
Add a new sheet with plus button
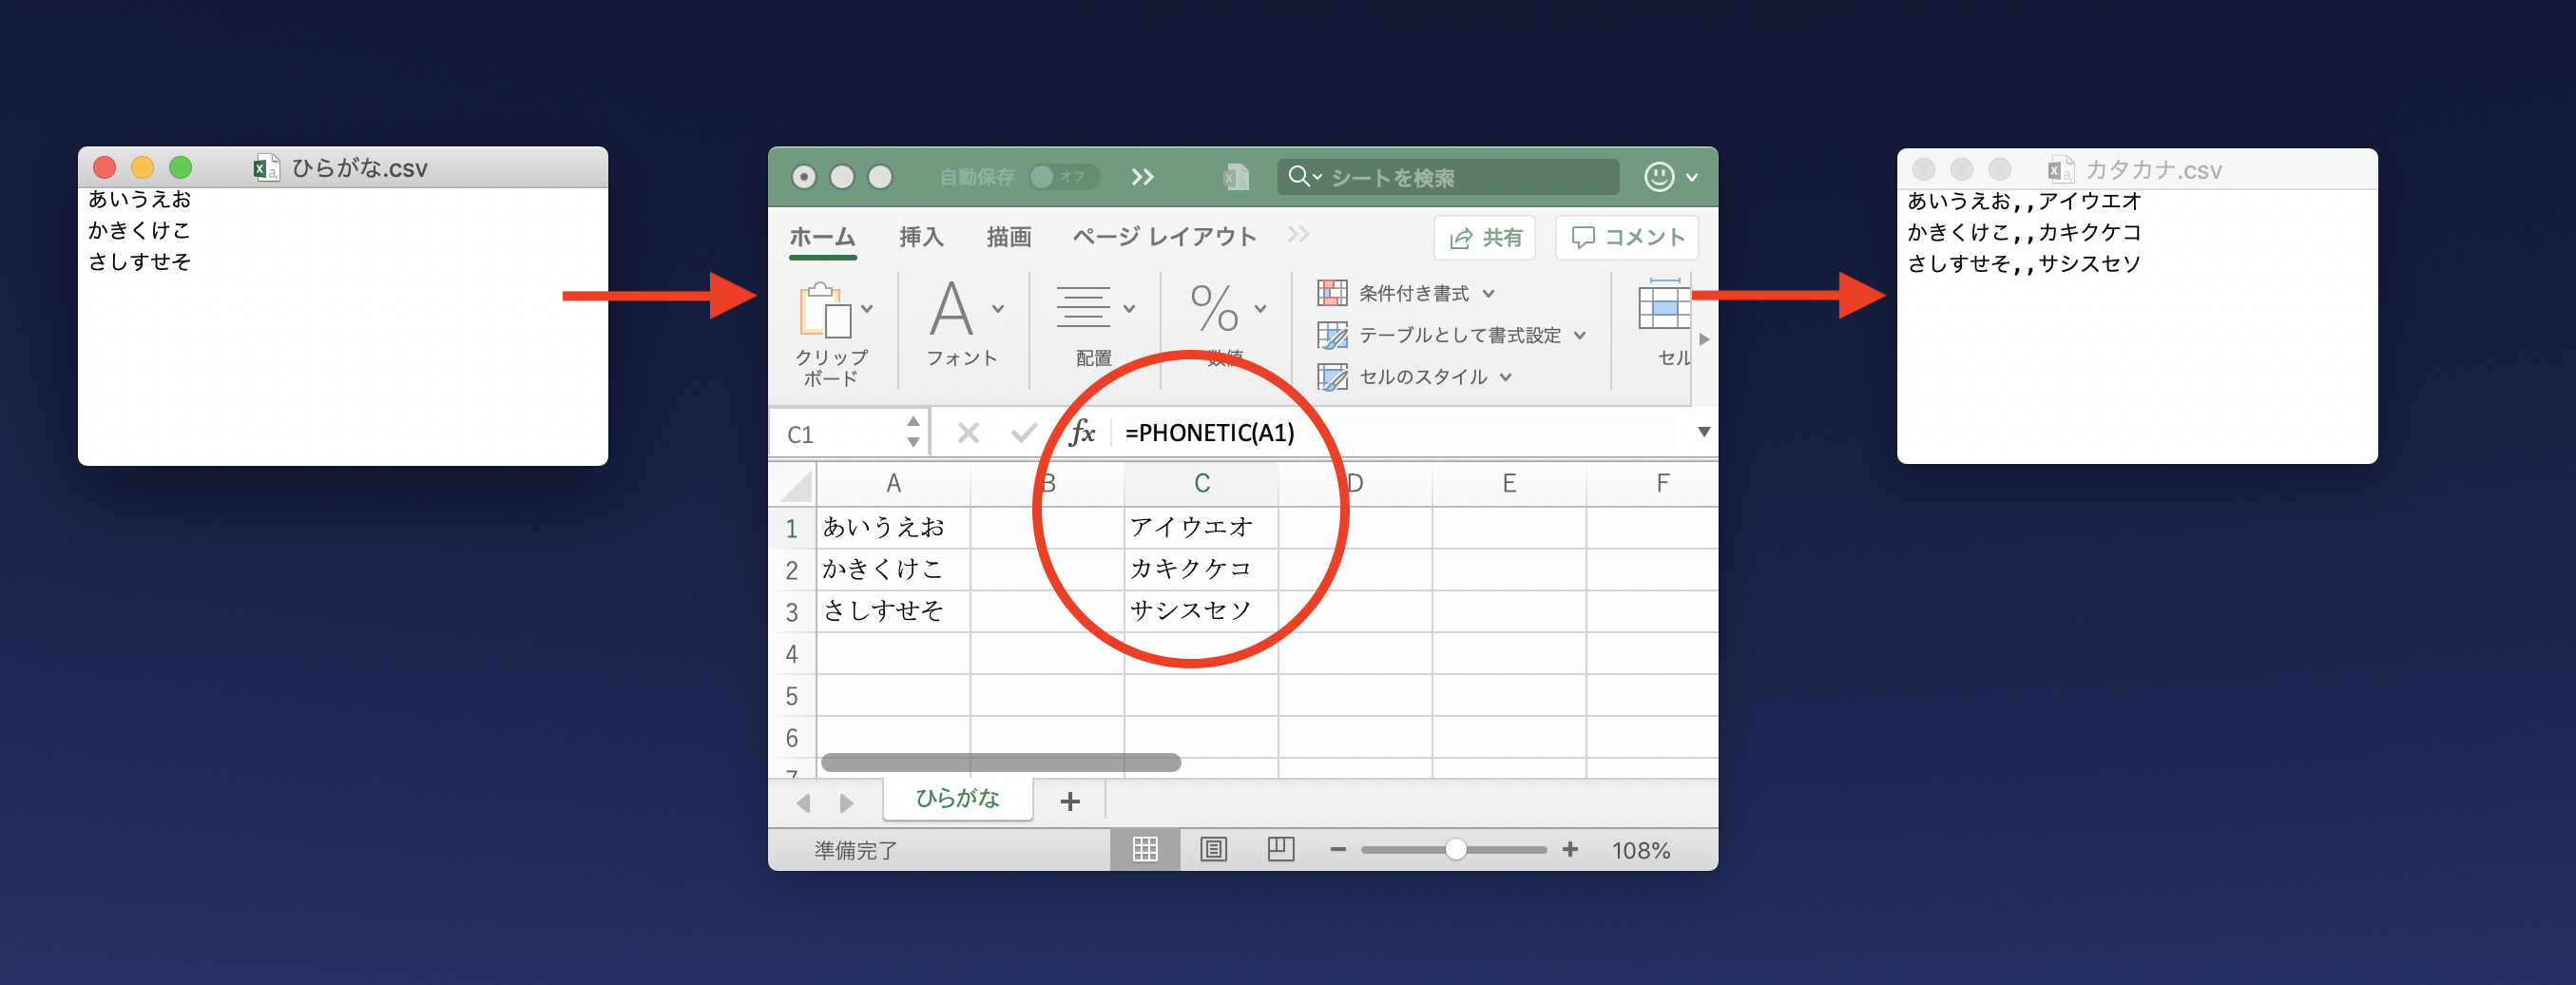[1070, 801]
